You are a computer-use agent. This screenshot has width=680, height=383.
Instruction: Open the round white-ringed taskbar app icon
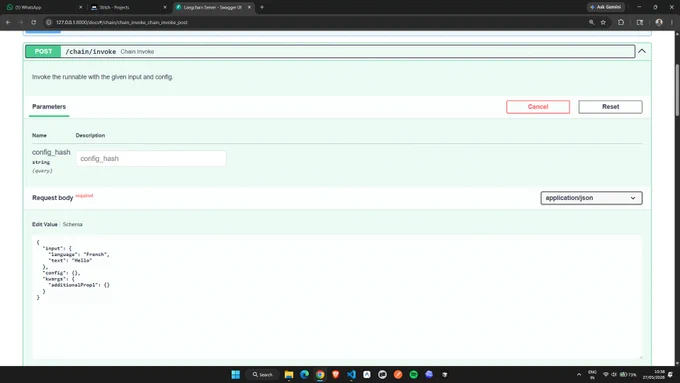coord(382,374)
